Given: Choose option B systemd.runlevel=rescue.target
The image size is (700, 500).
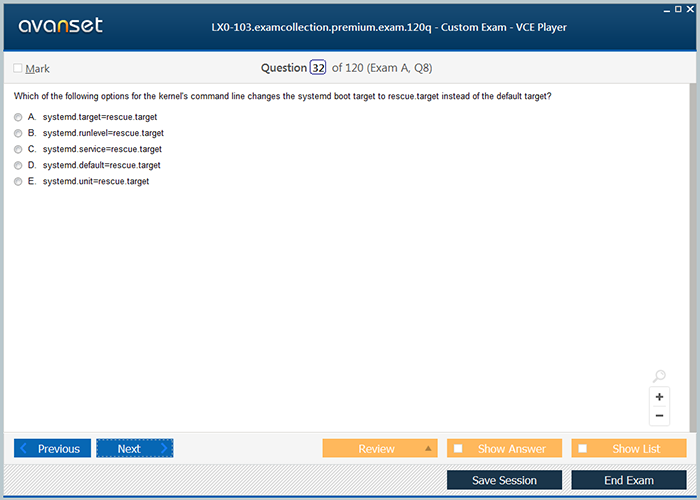Looking at the screenshot, I should tap(18, 133).
